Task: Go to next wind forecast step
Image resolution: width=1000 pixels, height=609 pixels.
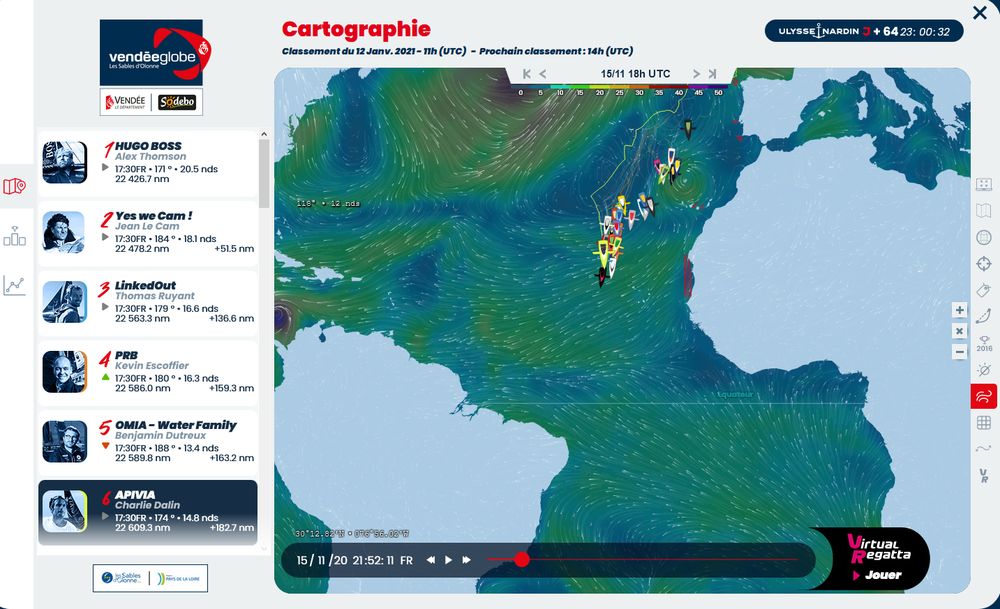Action: coord(696,74)
